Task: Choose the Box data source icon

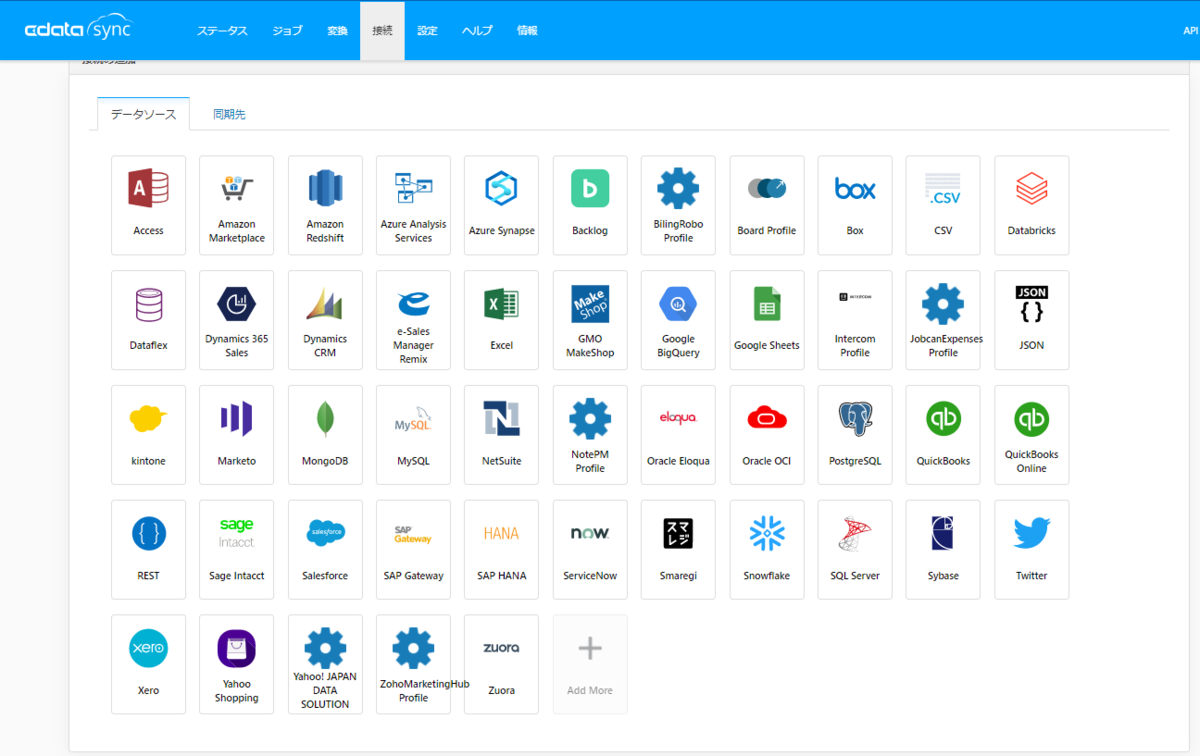Action: (x=855, y=205)
